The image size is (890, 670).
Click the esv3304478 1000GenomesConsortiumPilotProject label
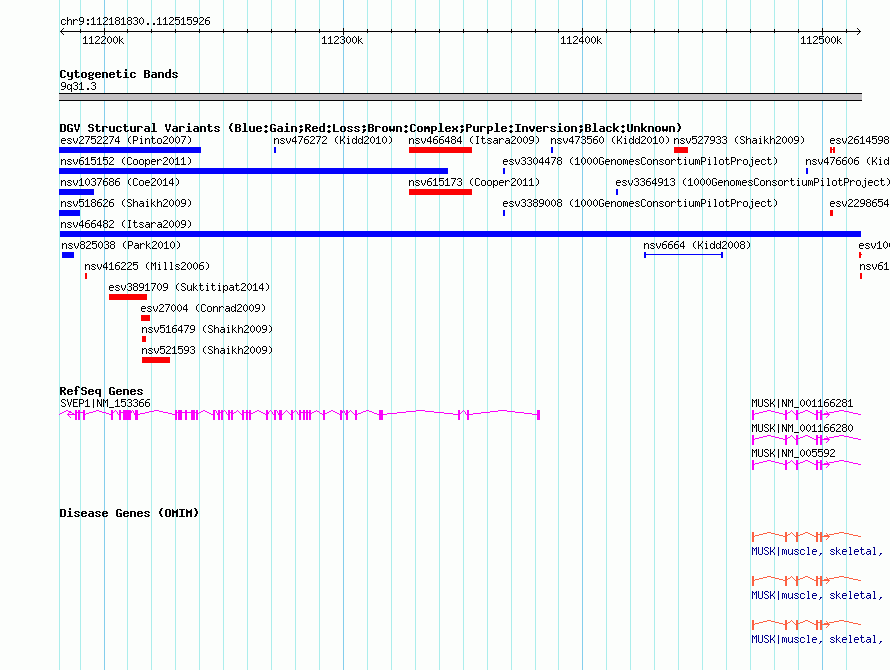[x=640, y=161]
